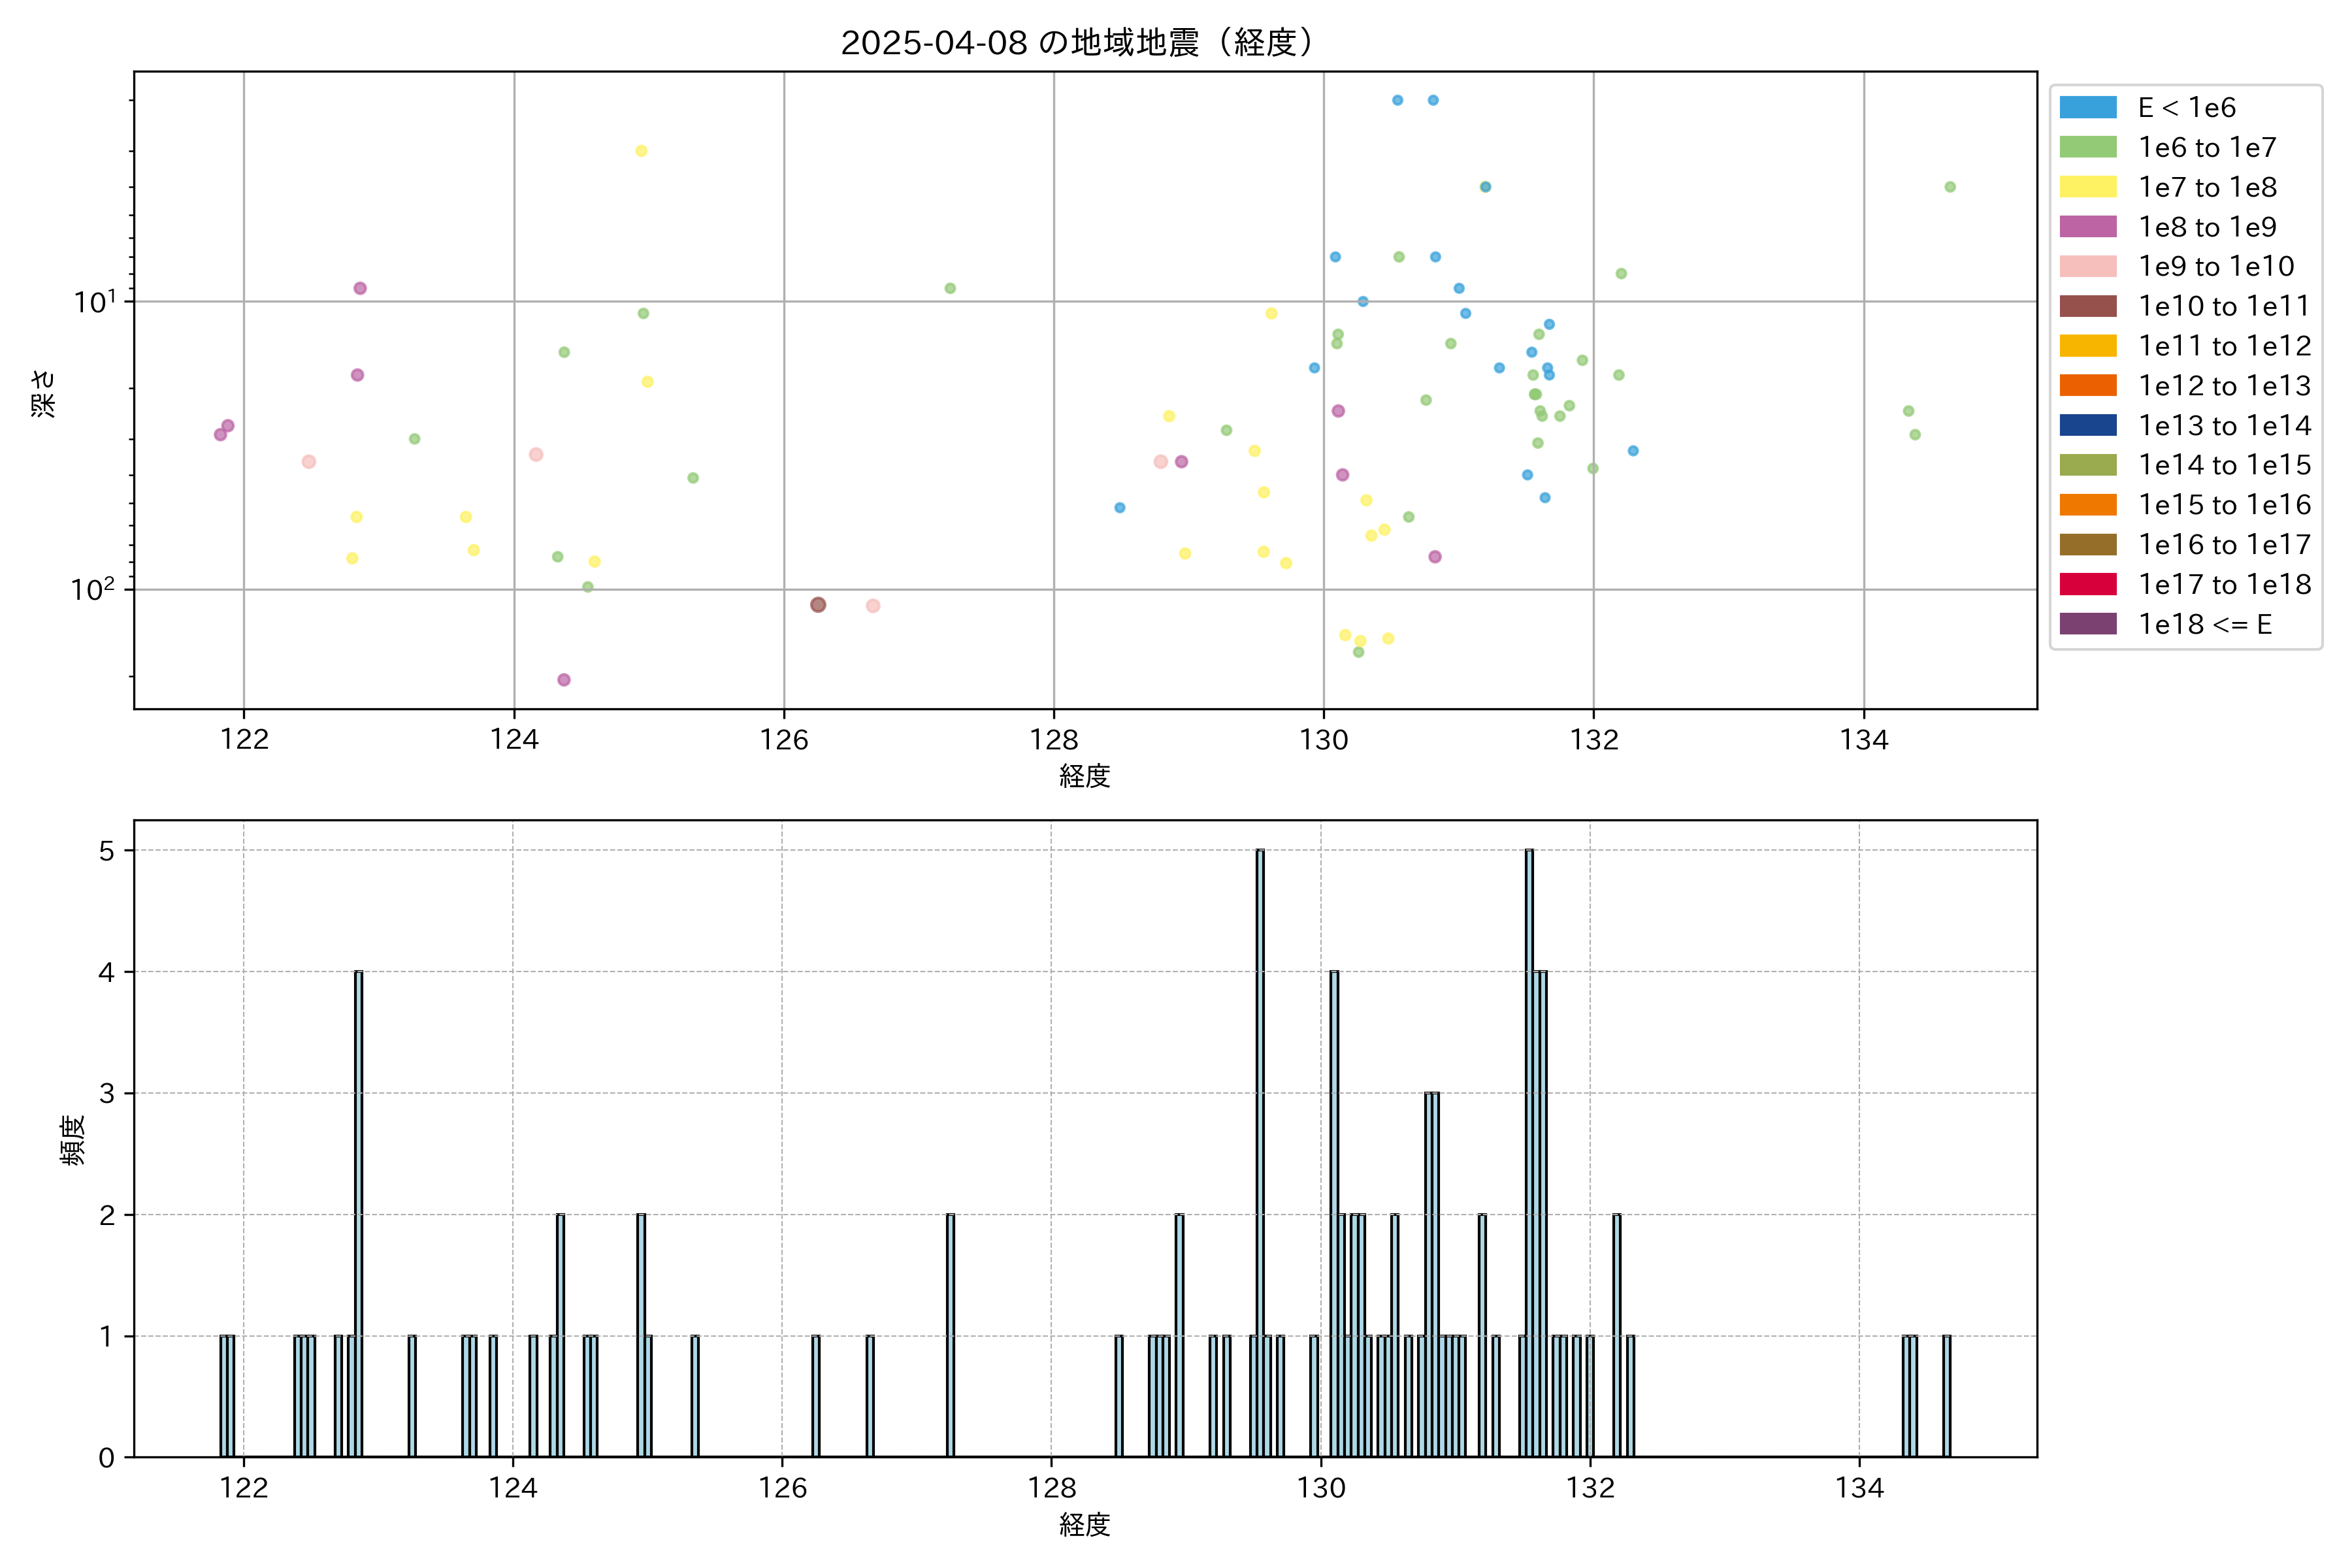Click the pink 1e9 to 1e10 legend swatch
The height and width of the screenshot is (1568, 2352).
(x=2088, y=267)
